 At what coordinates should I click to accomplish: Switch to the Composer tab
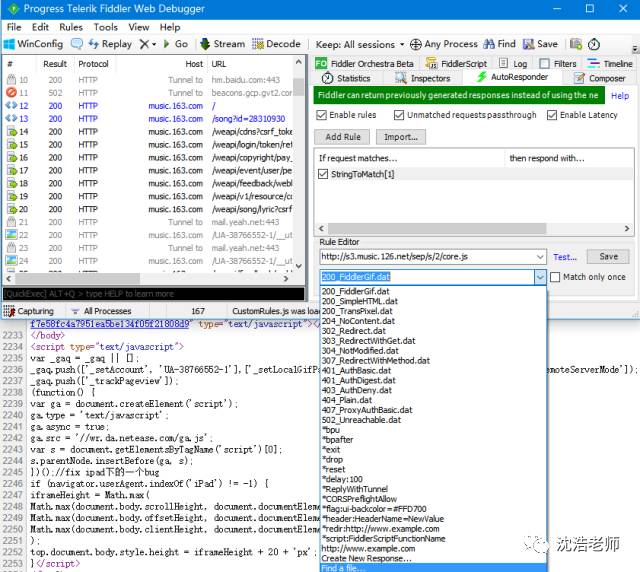tap(599, 78)
